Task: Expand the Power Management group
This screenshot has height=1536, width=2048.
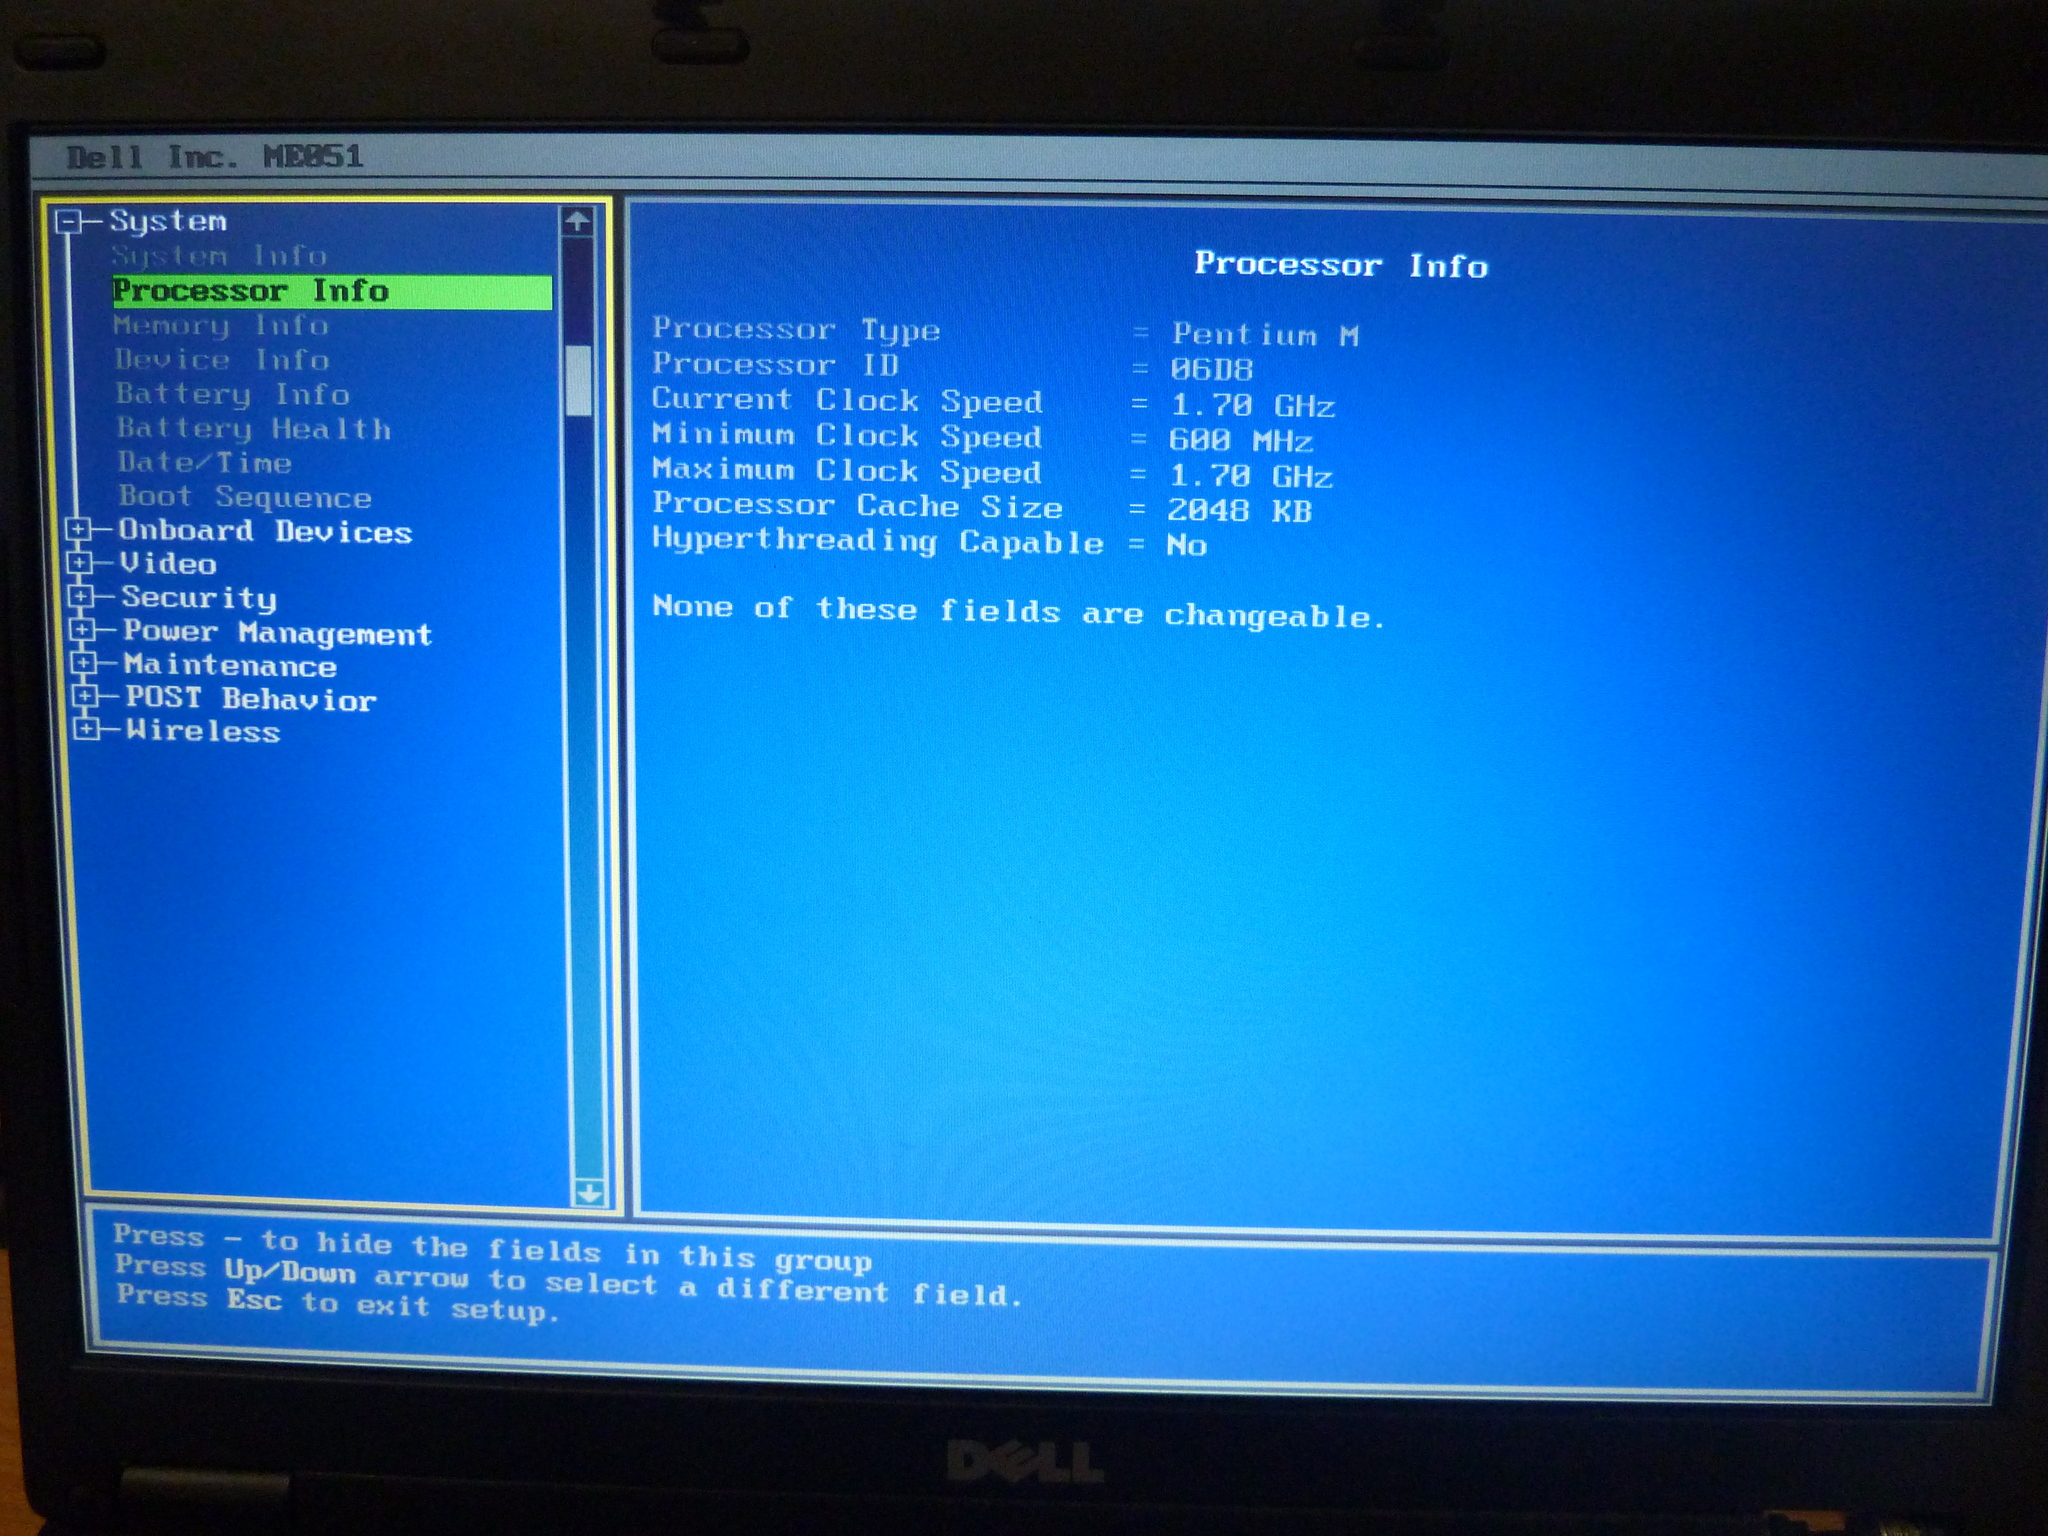Action: [82, 630]
